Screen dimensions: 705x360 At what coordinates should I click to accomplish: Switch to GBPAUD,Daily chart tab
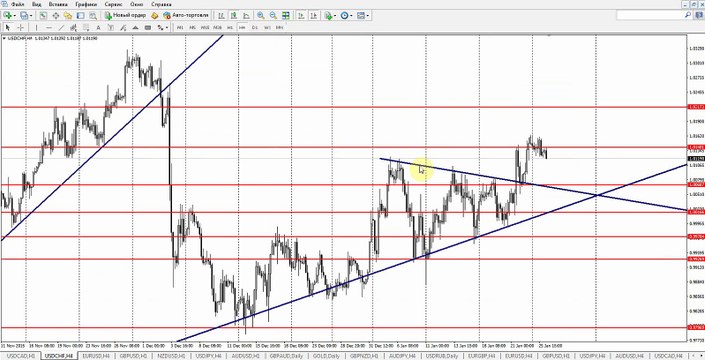[287, 356]
